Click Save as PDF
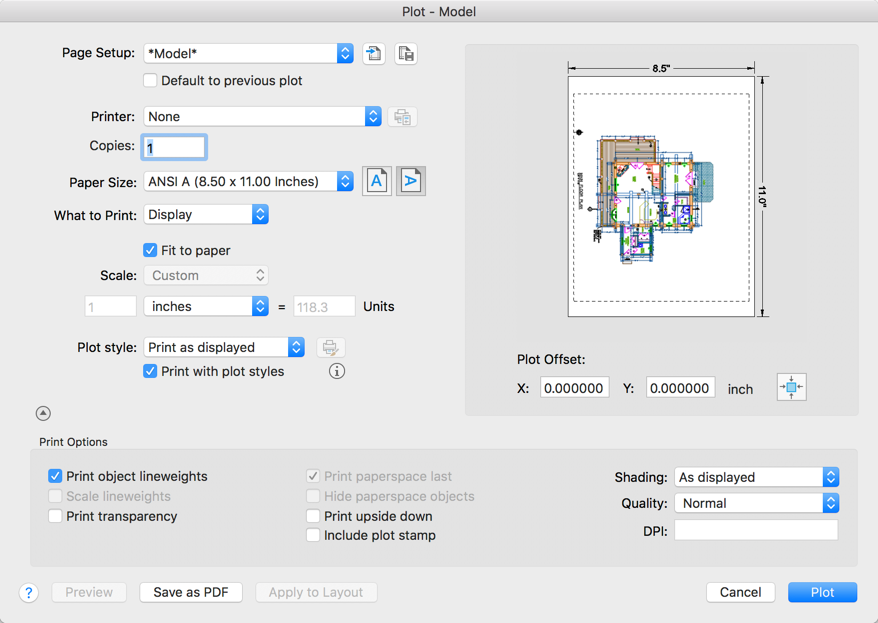The image size is (878, 623). [191, 592]
